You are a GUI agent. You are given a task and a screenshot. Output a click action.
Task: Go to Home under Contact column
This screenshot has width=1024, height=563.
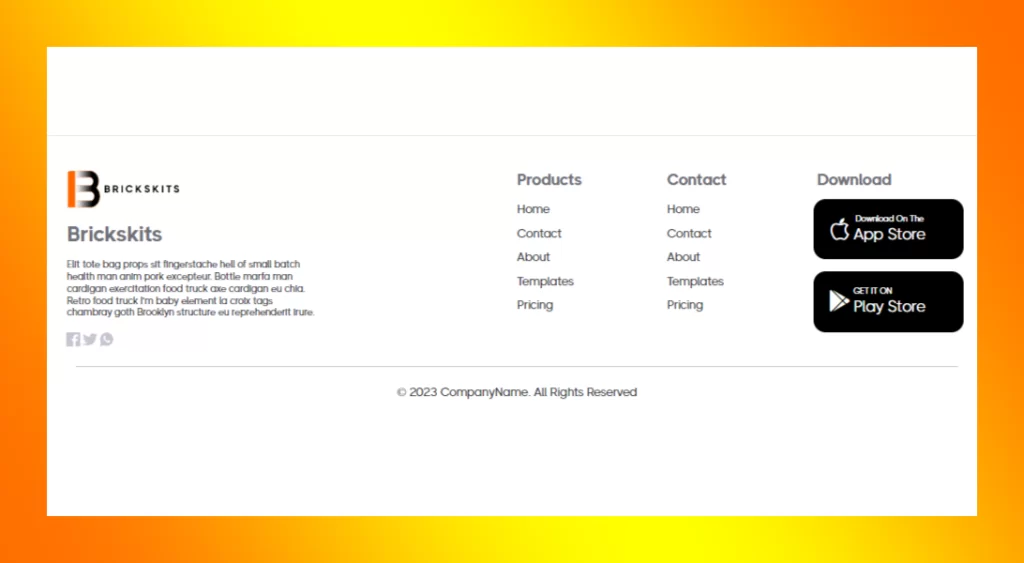coord(683,209)
